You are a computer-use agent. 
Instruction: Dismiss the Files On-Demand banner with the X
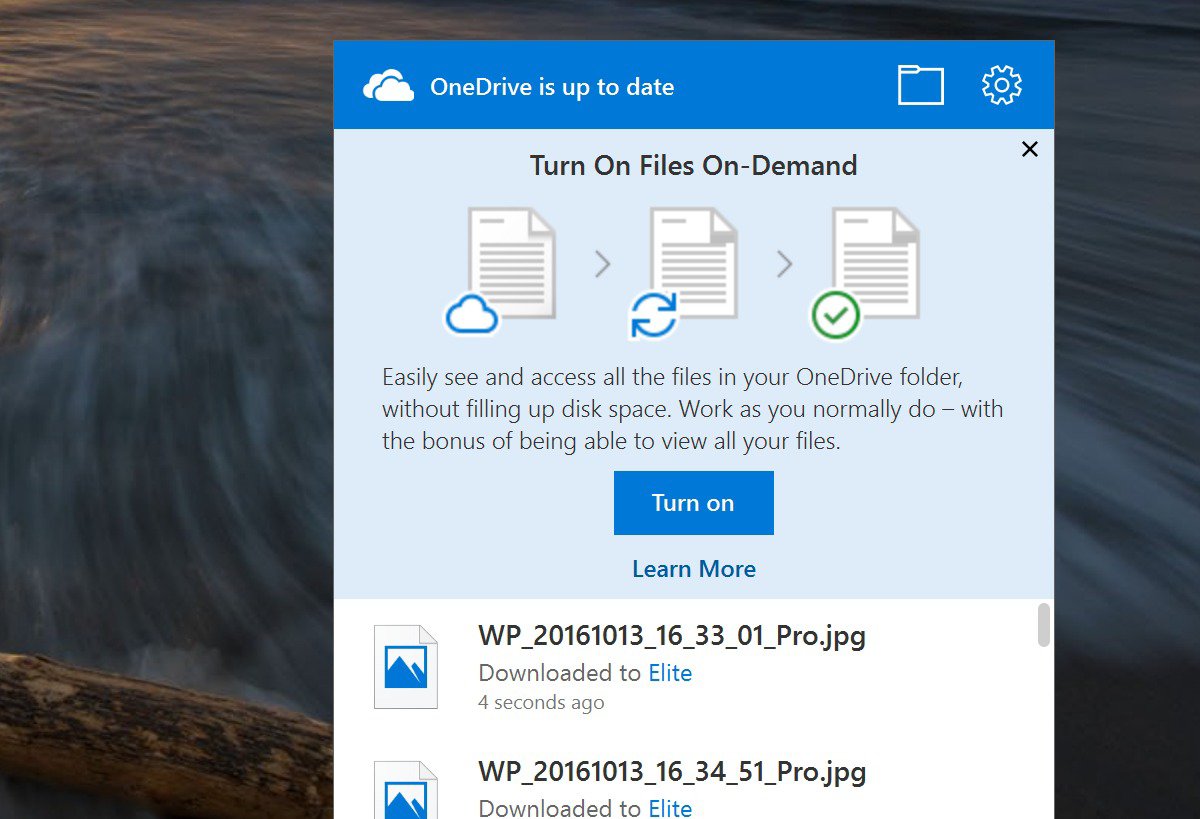(1030, 148)
